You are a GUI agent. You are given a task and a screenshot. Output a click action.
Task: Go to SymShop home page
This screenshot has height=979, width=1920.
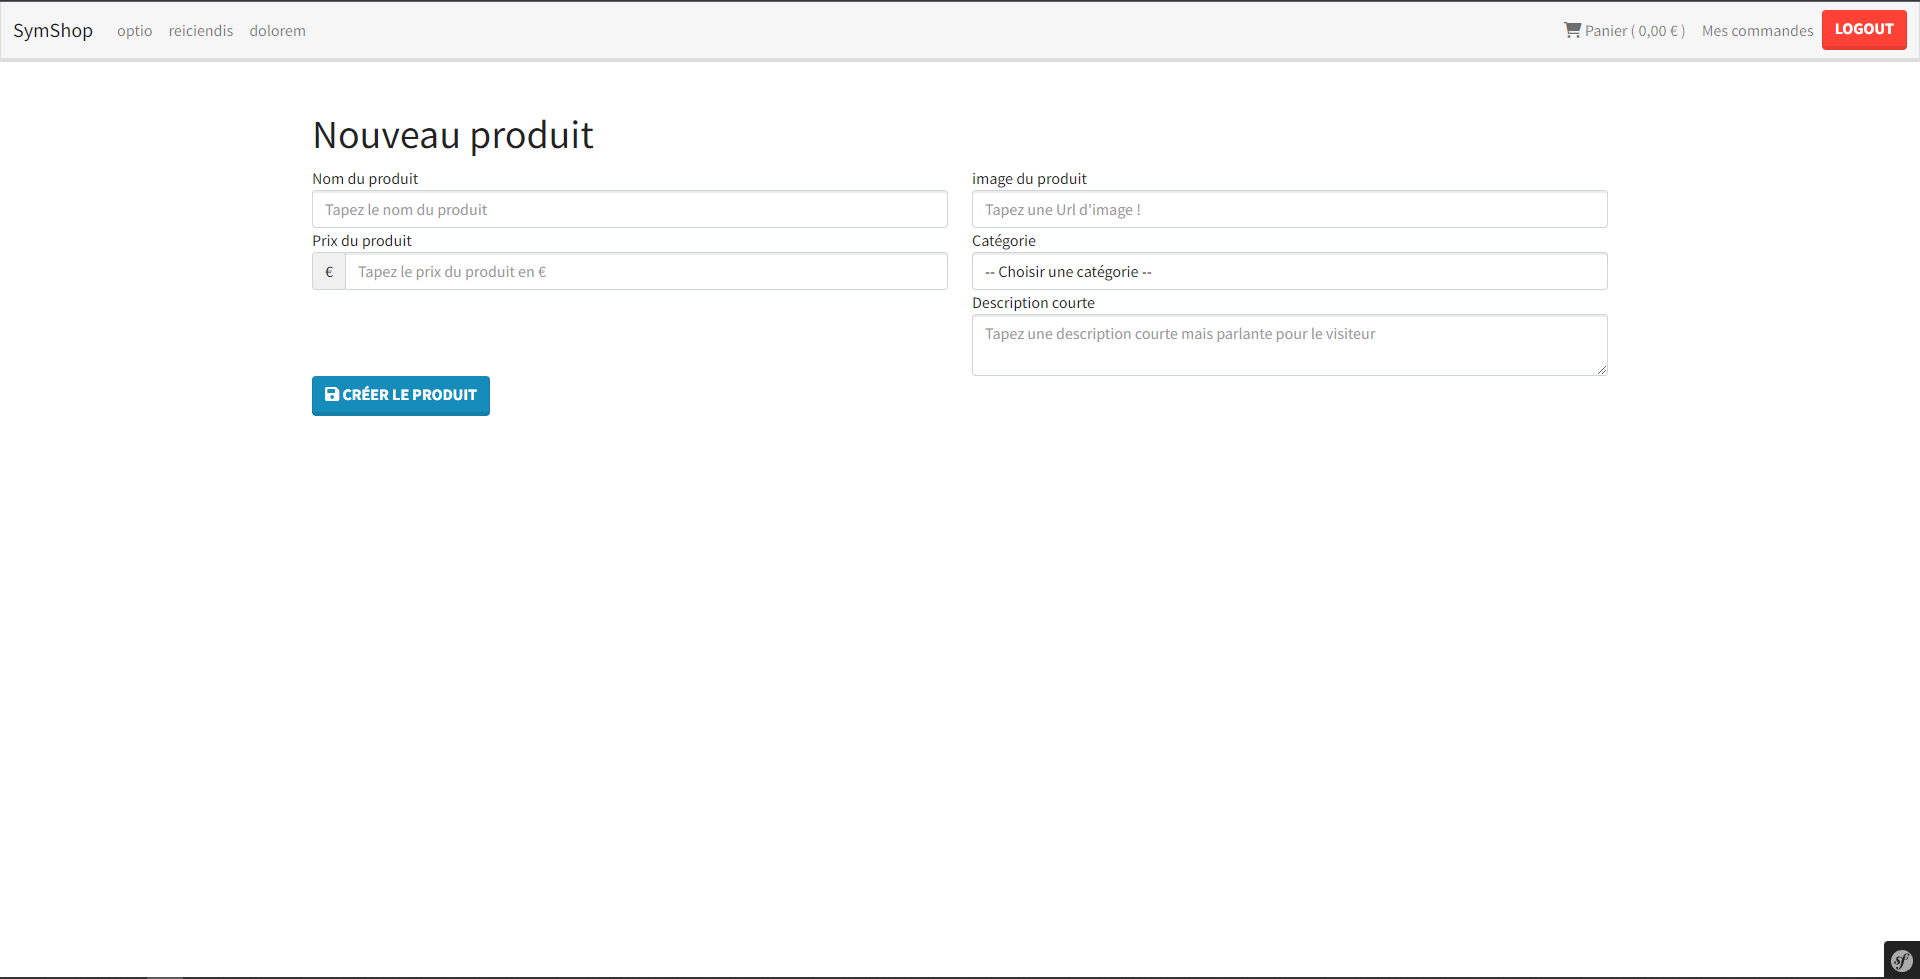53,31
